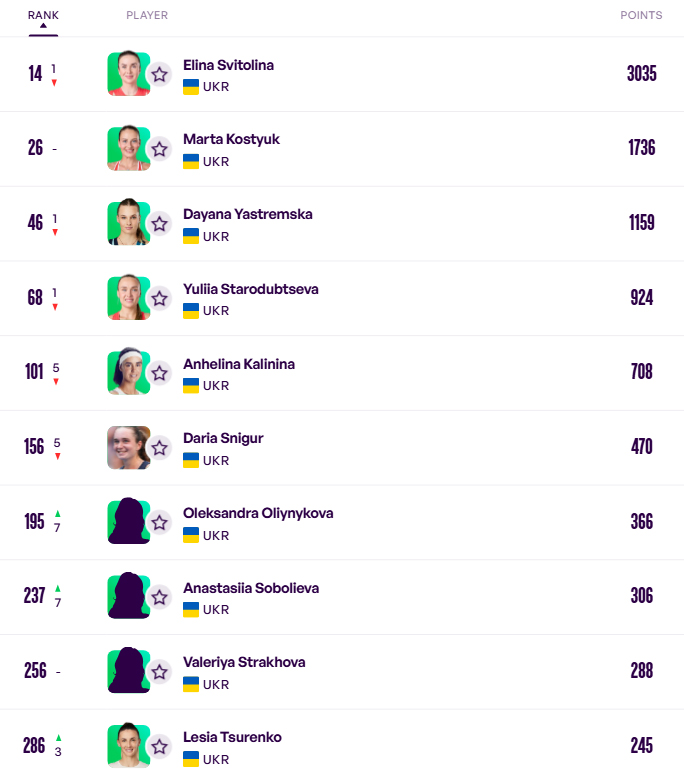Click Daria Snigur's profile photo

tap(128, 447)
